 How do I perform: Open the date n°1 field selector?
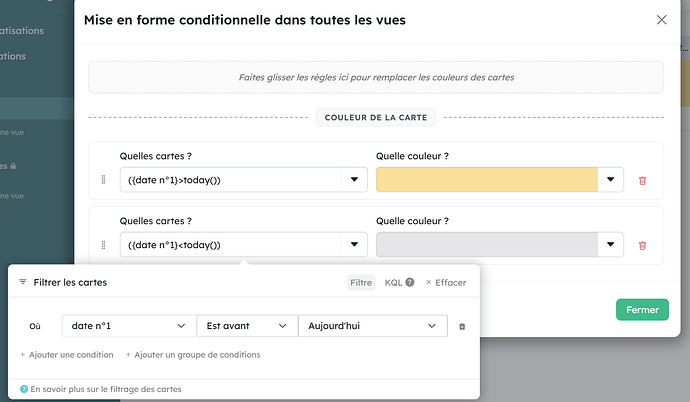[128, 326]
